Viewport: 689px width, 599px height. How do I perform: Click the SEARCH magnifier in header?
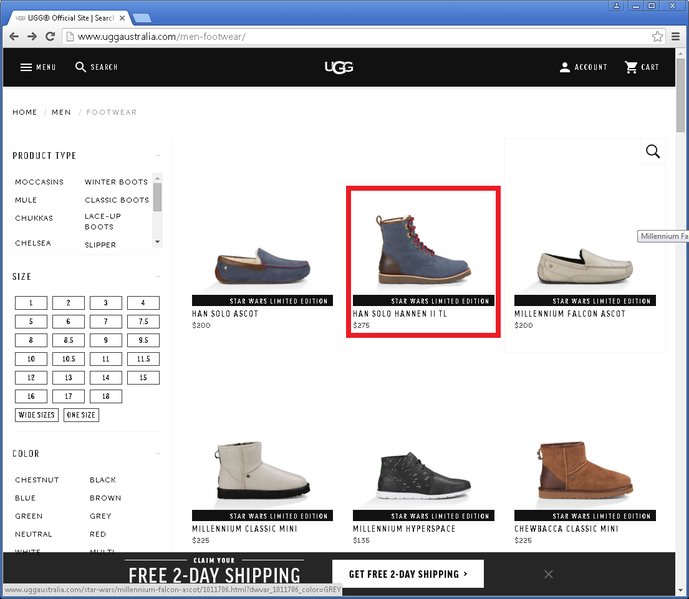pyautogui.click(x=80, y=67)
